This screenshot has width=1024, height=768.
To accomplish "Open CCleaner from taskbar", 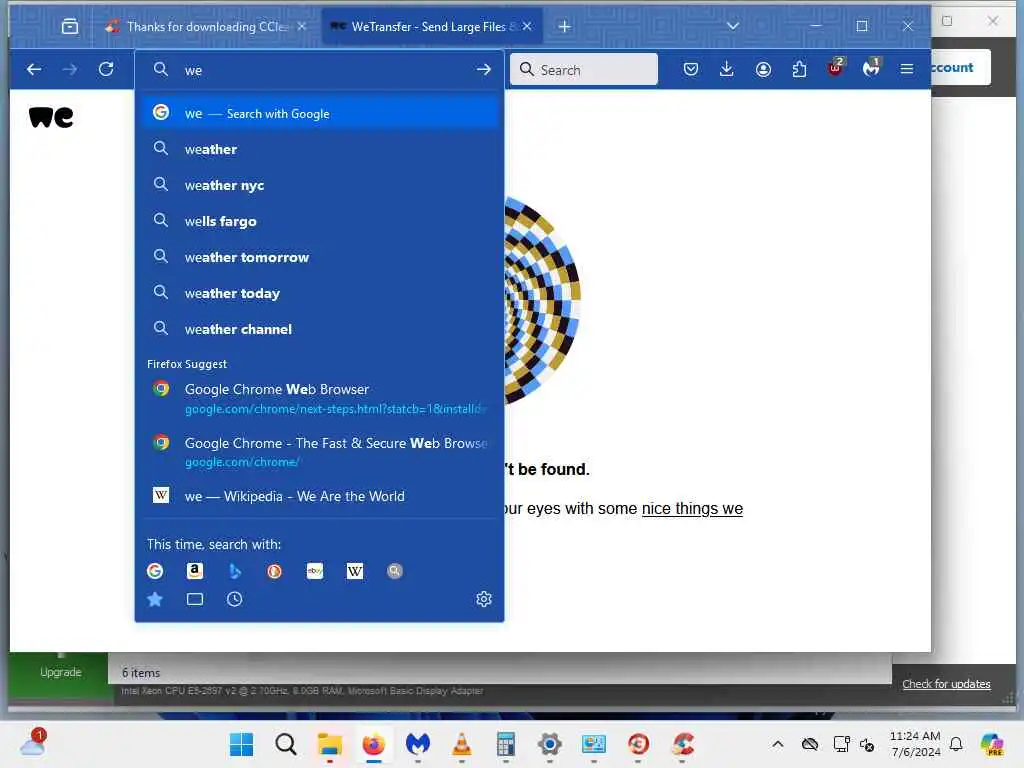I will click(682, 744).
